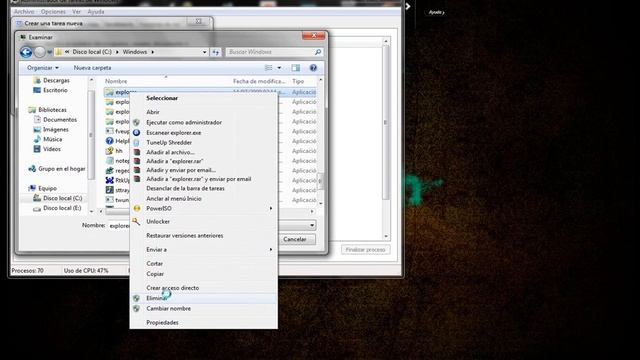
Task: Select Escritorio in the navigation pane
Action: (55, 90)
